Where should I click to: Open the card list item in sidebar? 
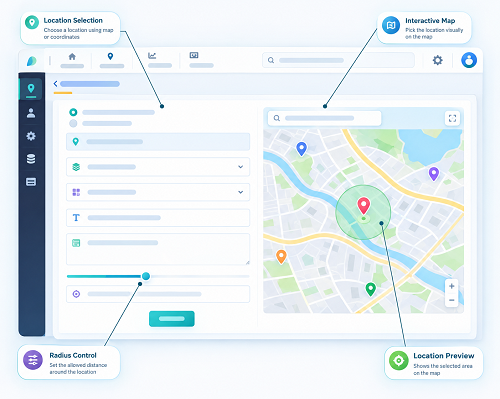[31, 182]
